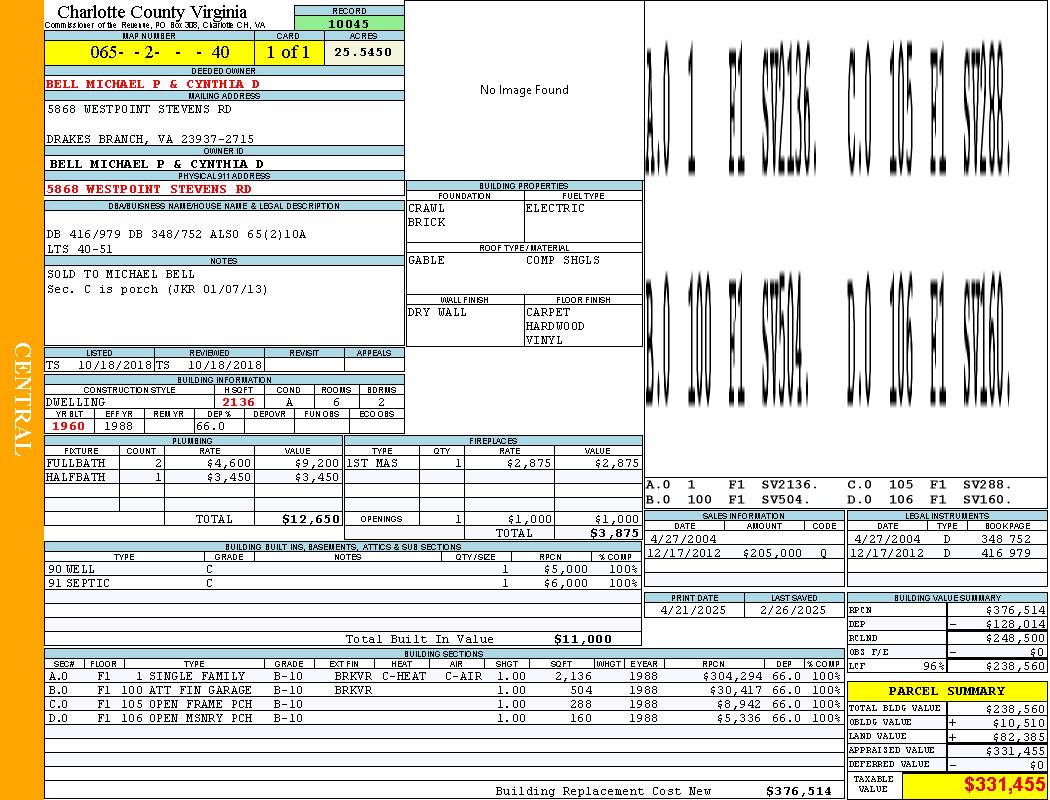Screen dimensions: 1050x800
Task: Click Total Built In Value $11,000
Action: (583, 639)
